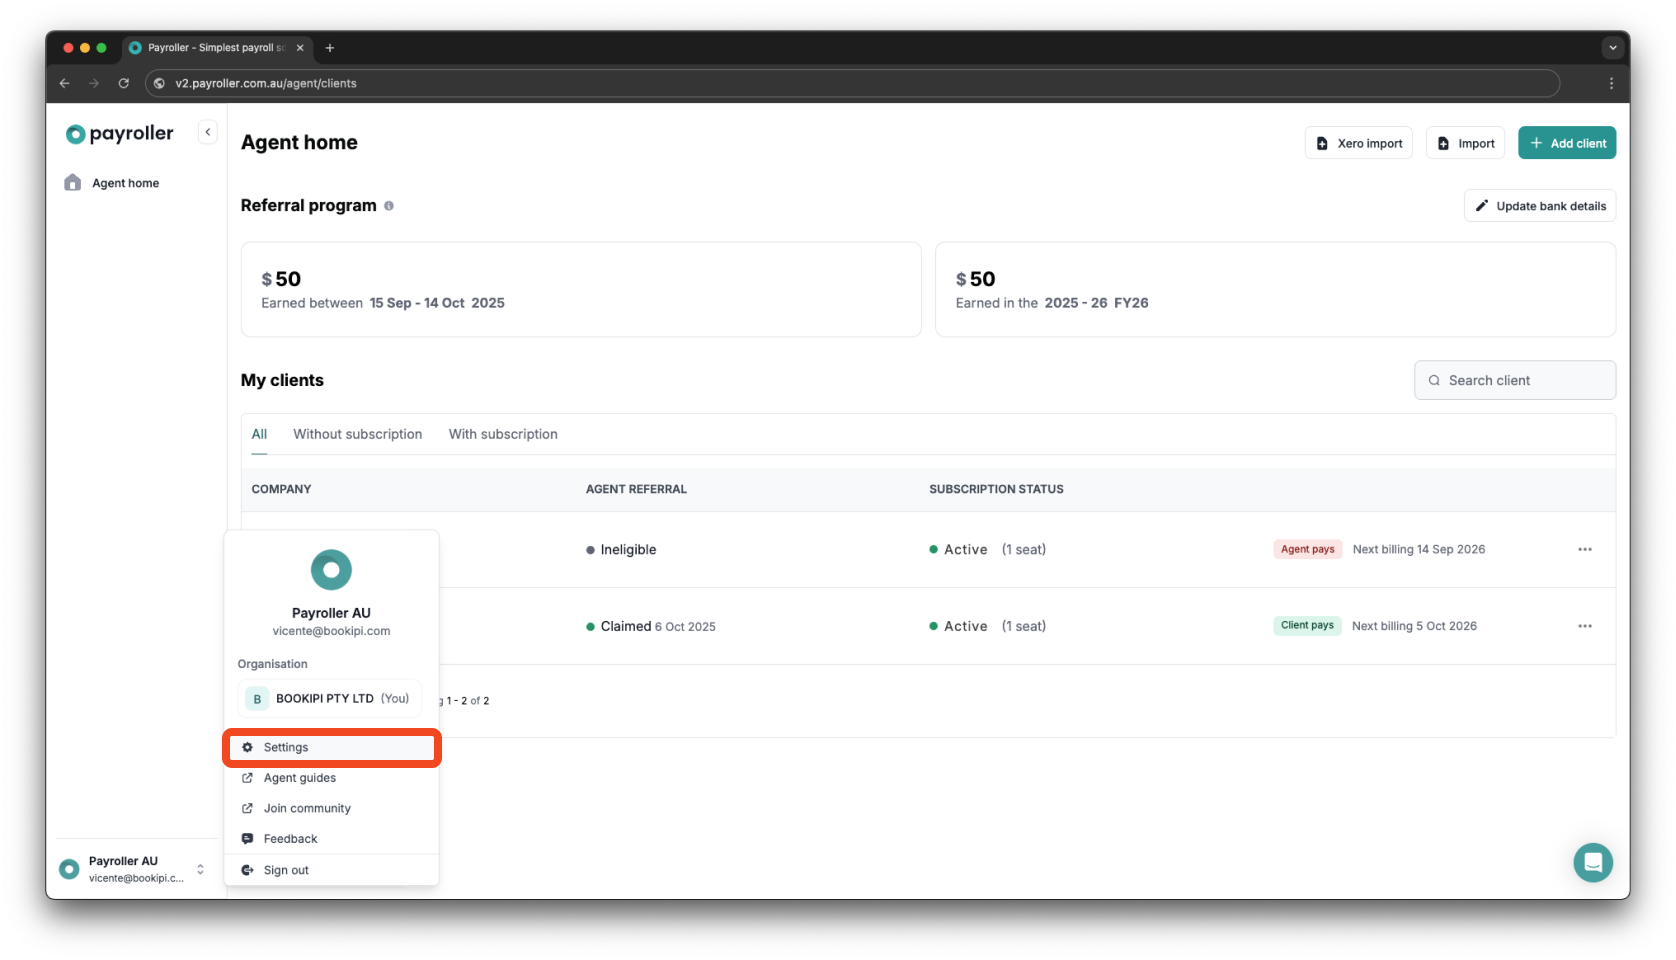Switch to the With subscription tab
Viewport: 1676px width, 960px height.
(503, 434)
